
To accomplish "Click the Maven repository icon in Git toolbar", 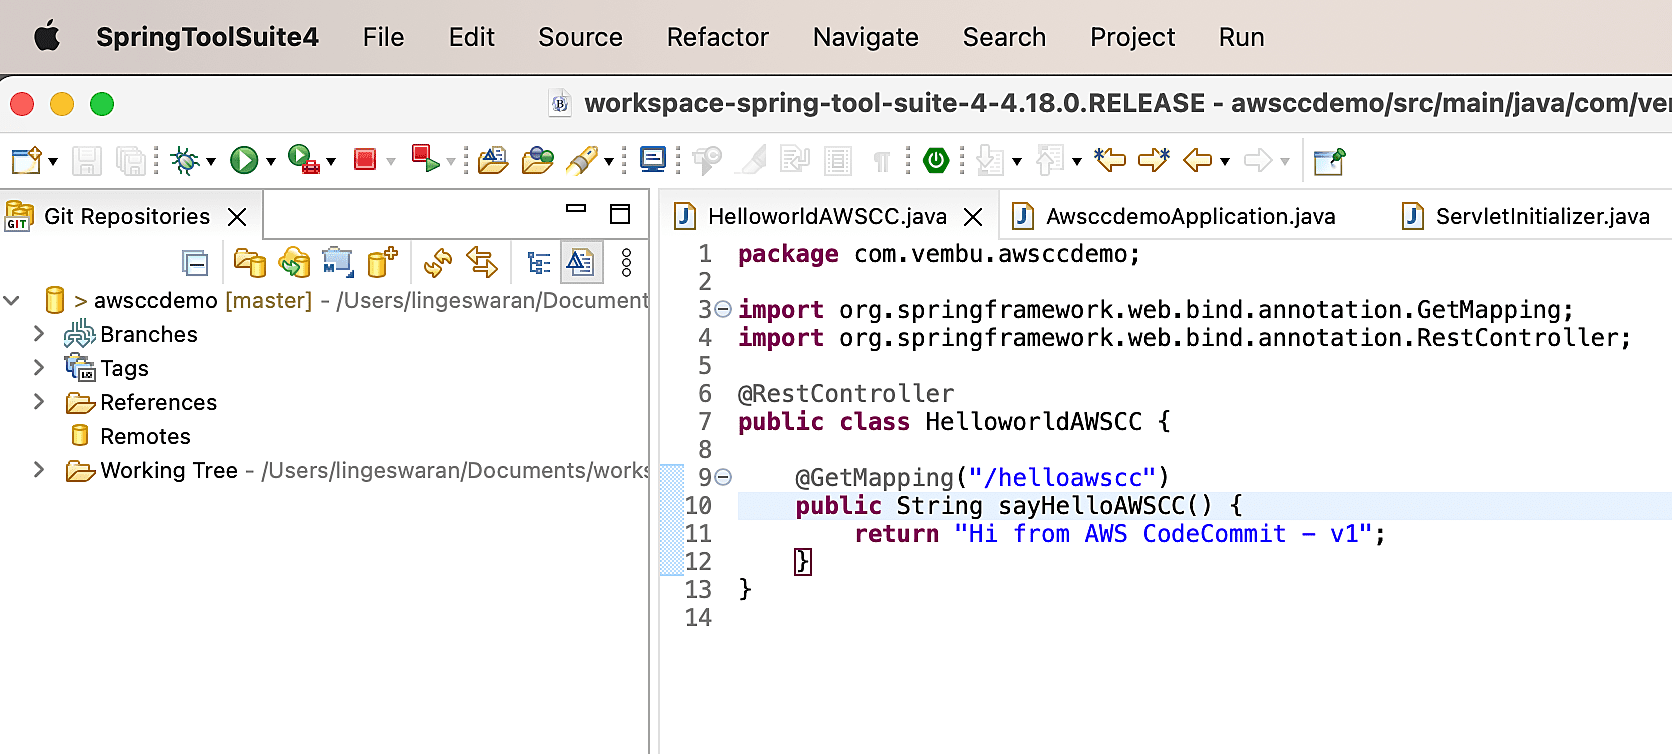I will pos(338,263).
